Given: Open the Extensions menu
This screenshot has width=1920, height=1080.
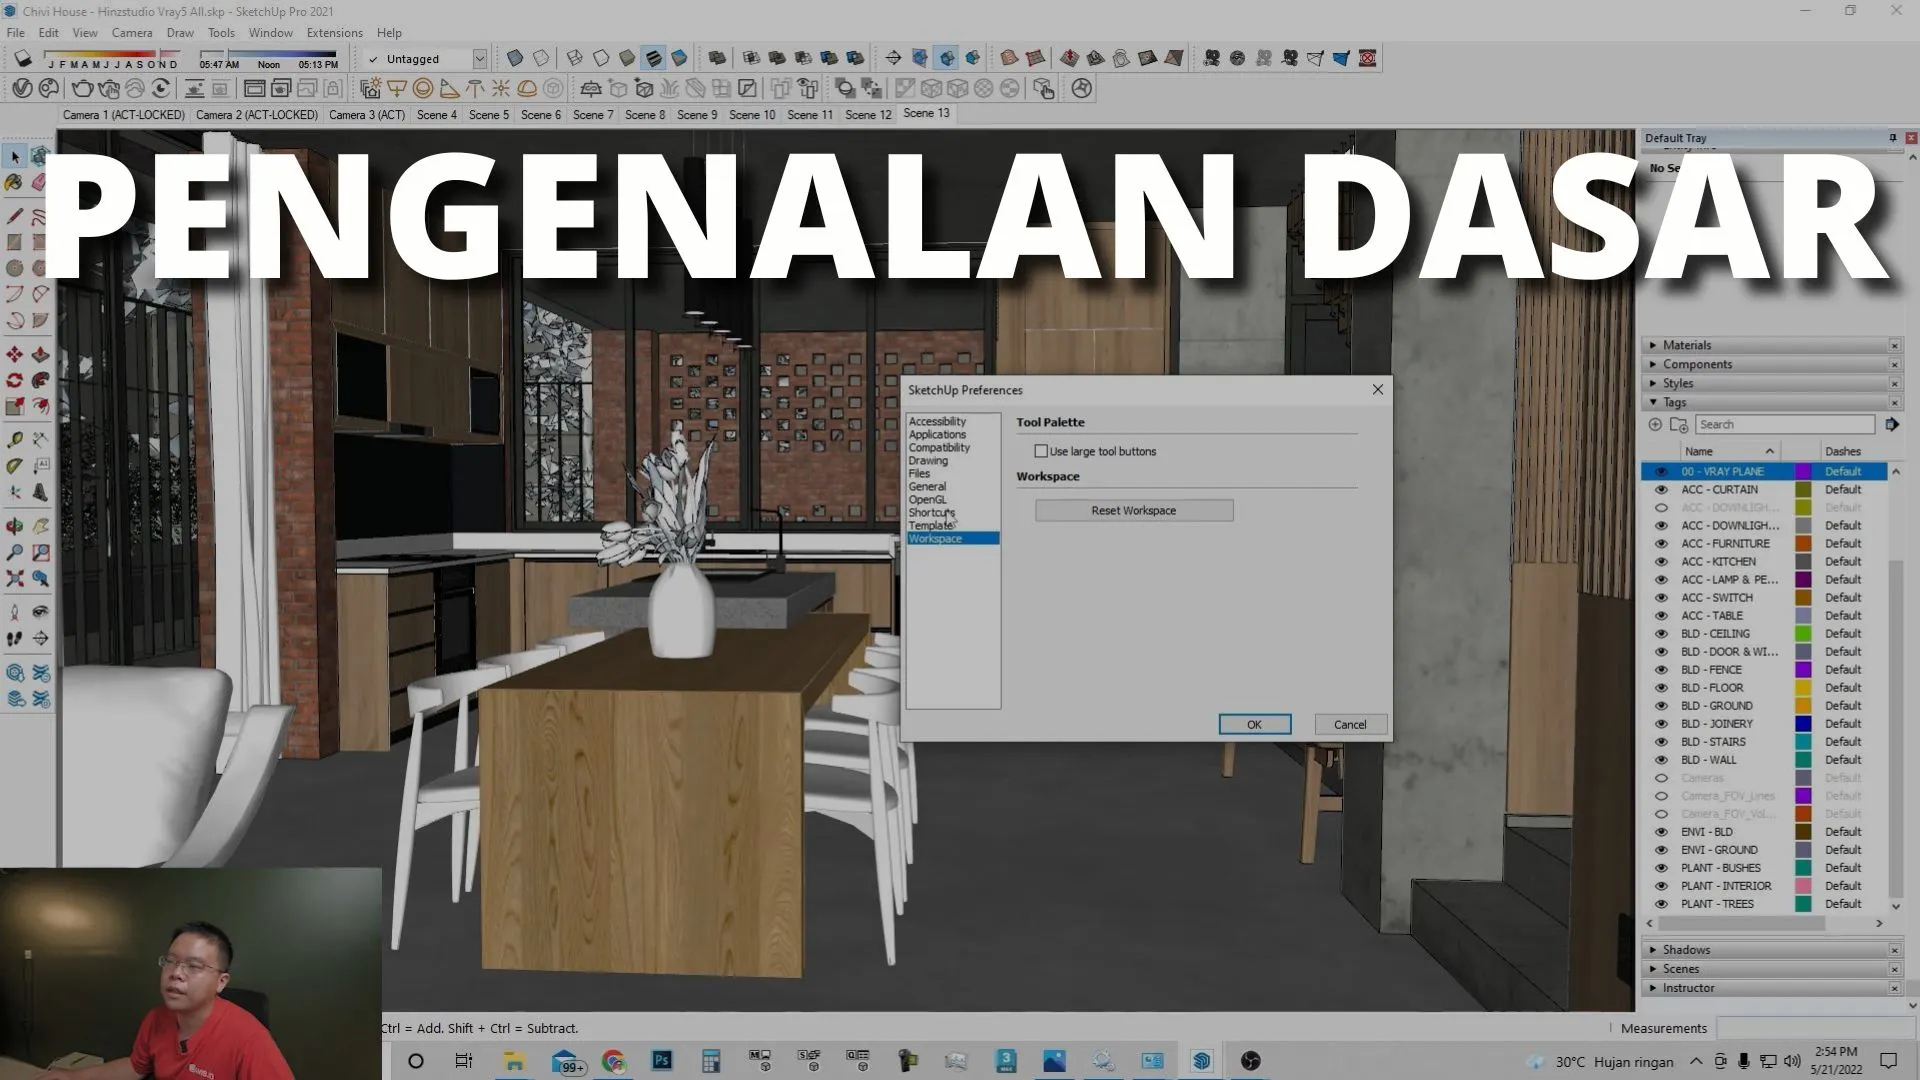Looking at the screenshot, I should tap(334, 33).
